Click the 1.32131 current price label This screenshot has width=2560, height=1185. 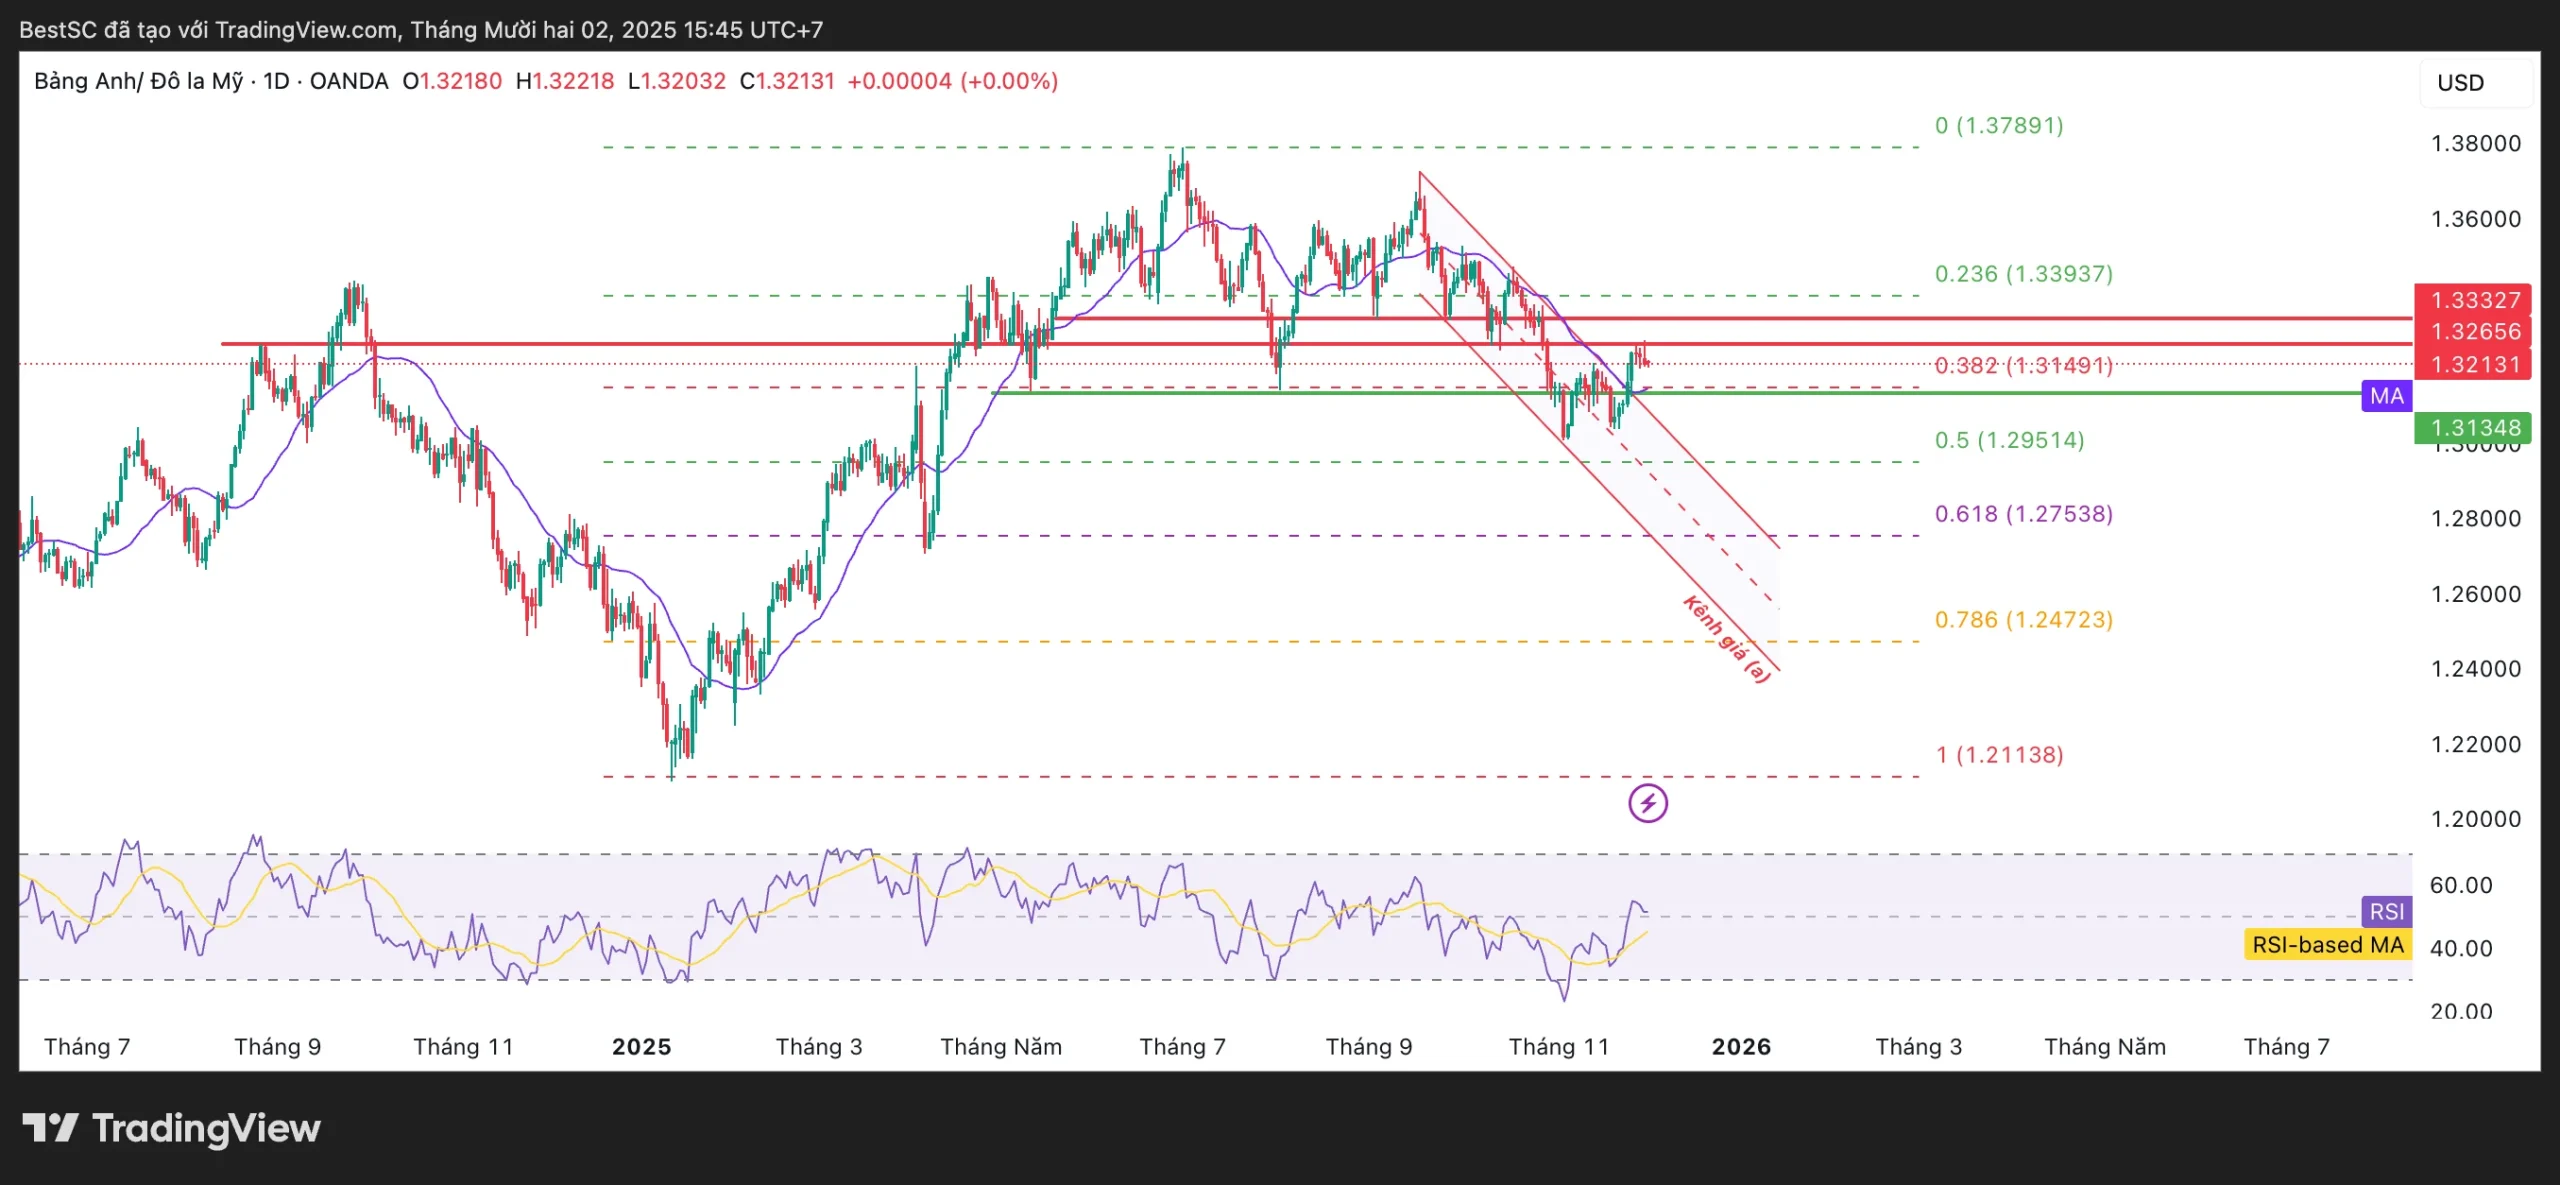click(2475, 364)
